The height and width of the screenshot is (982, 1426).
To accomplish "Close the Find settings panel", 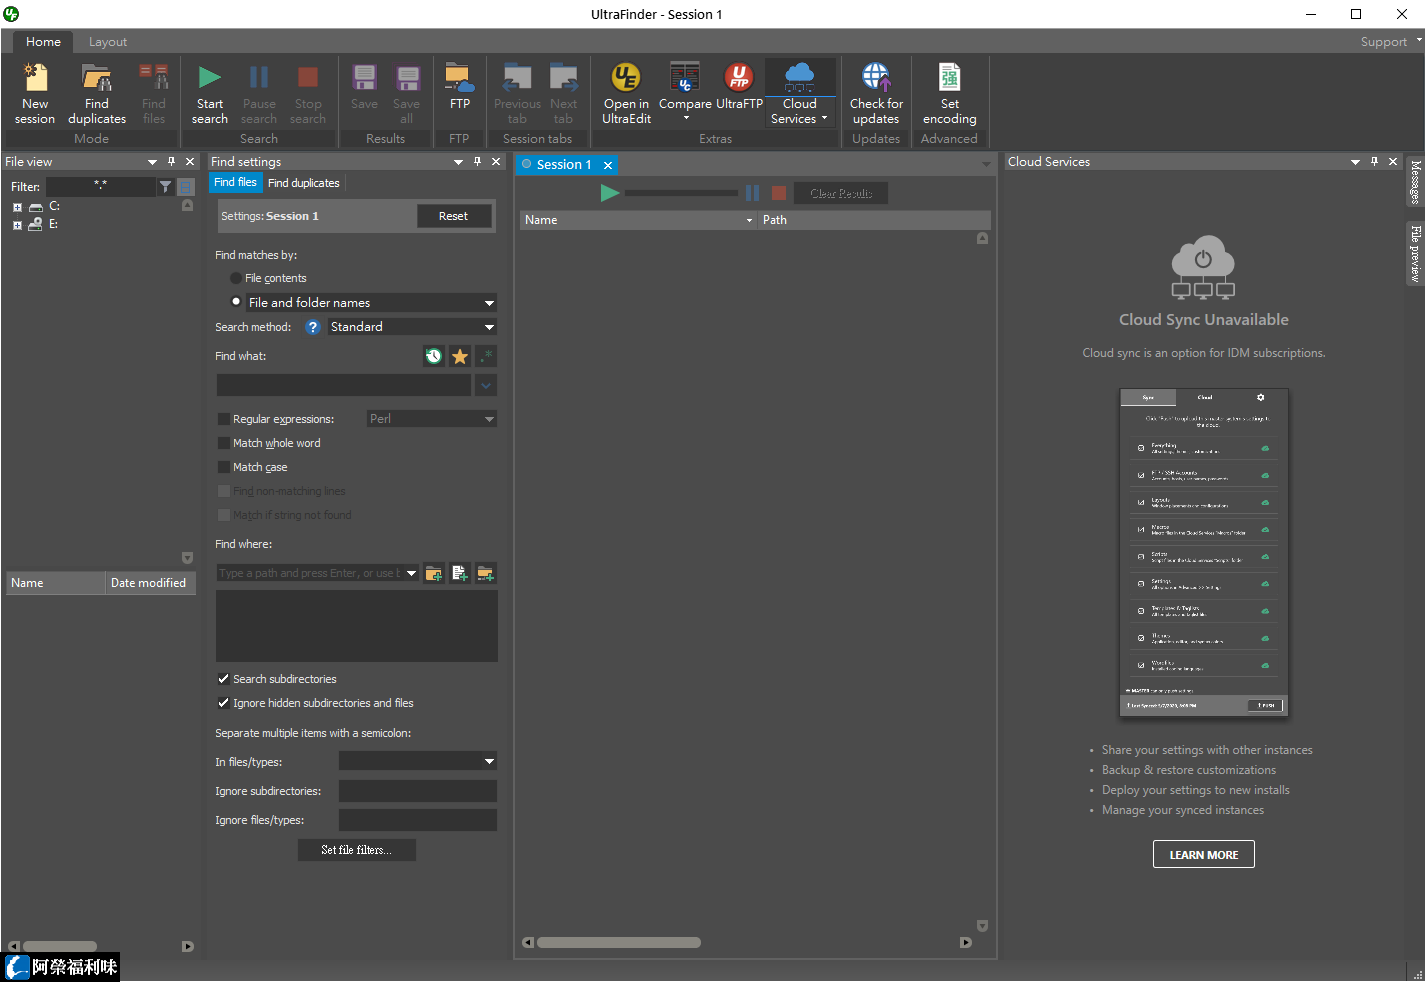I will click(x=496, y=162).
